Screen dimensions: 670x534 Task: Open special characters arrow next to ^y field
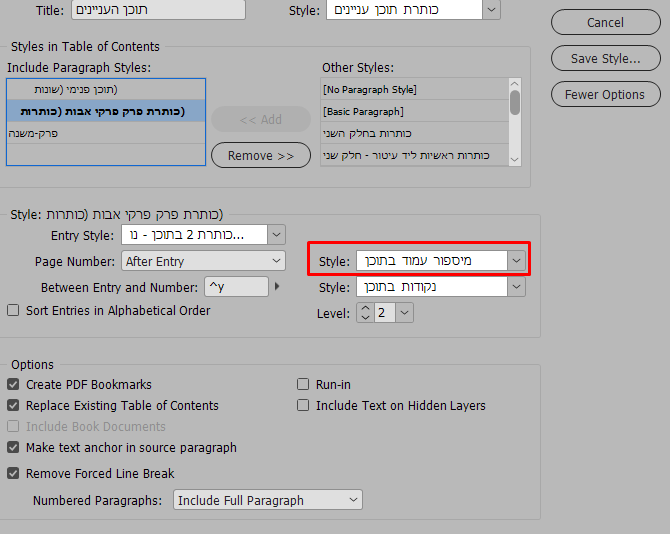tap(277, 286)
